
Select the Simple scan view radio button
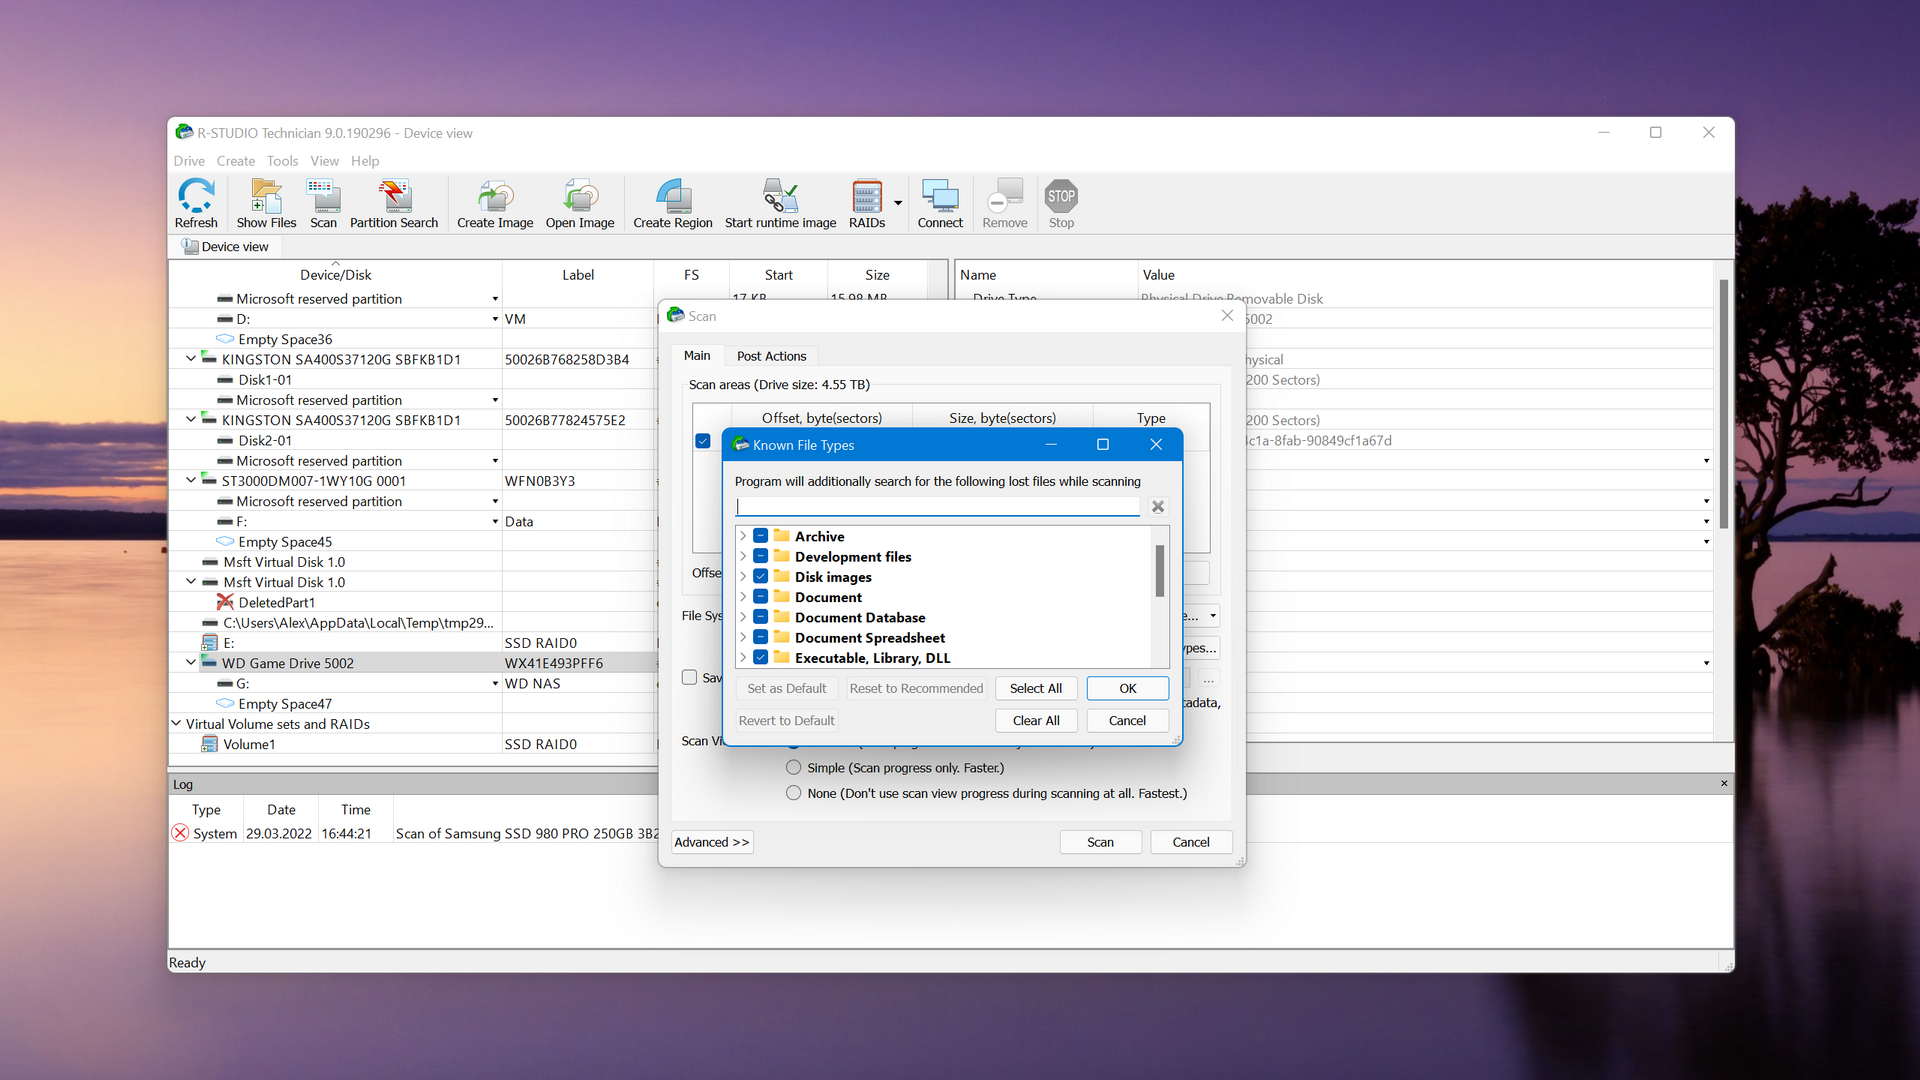coord(794,768)
